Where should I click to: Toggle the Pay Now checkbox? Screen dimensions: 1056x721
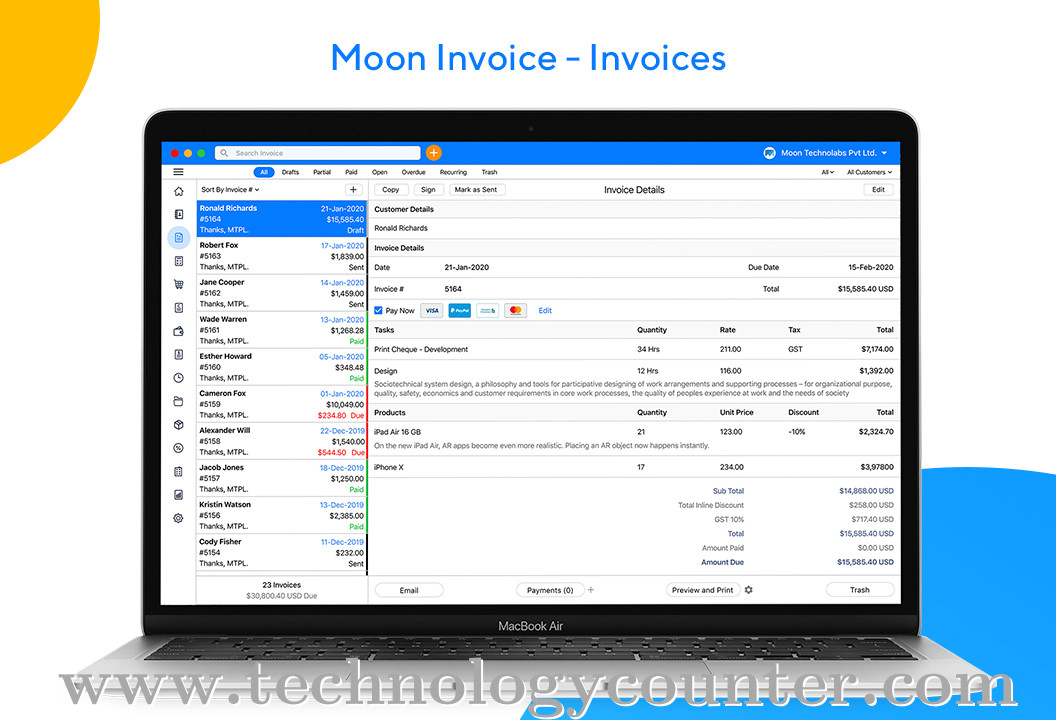378,310
